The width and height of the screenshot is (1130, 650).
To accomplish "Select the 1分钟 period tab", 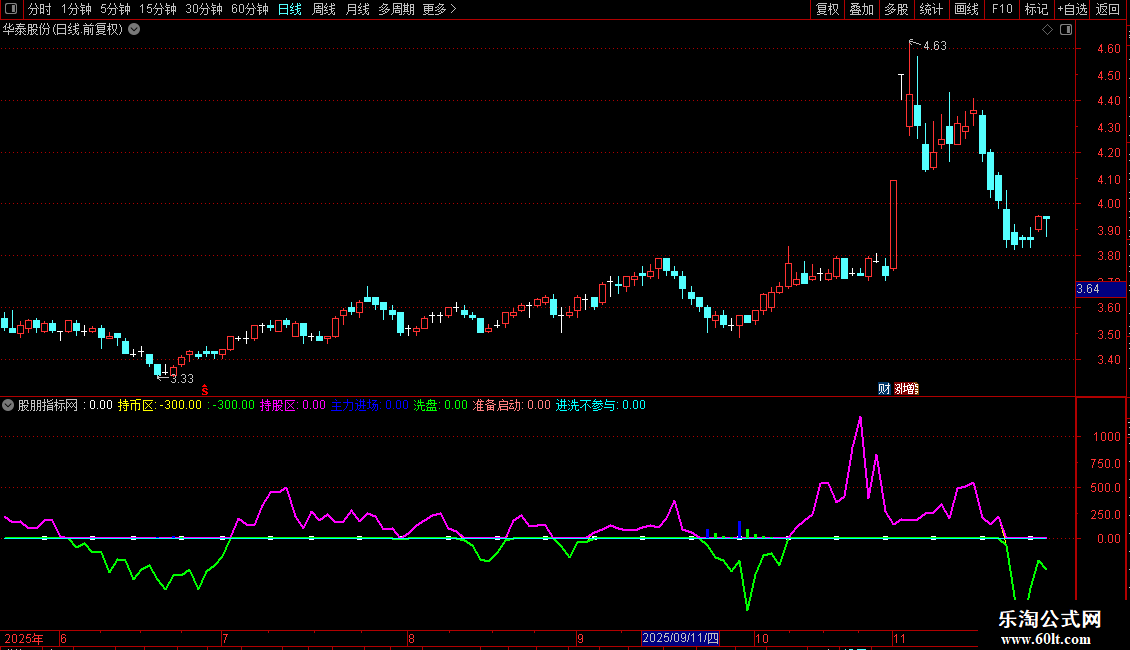I will [76, 9].
